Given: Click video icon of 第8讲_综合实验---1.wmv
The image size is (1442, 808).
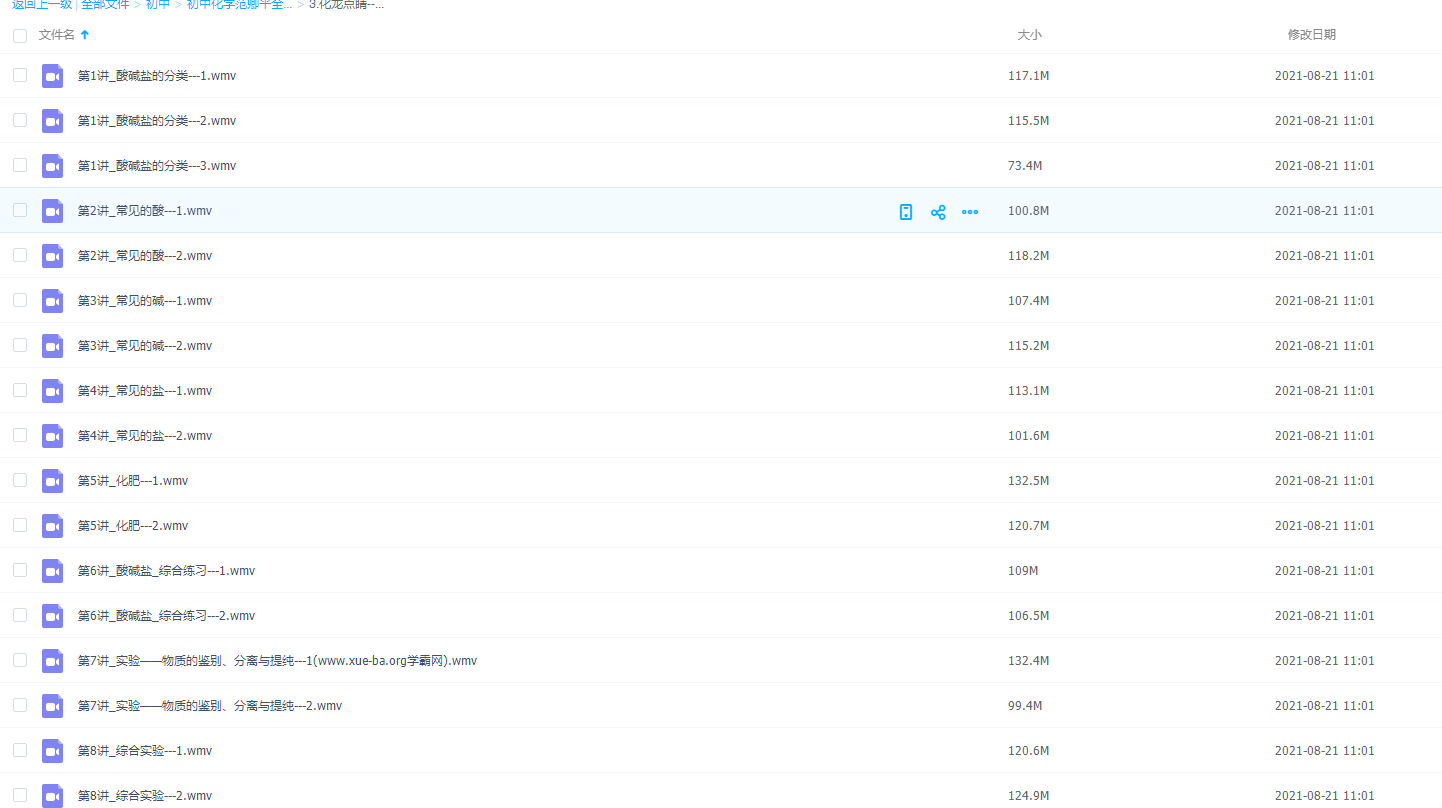Looking at the screenshot, I should click(53, 751).
